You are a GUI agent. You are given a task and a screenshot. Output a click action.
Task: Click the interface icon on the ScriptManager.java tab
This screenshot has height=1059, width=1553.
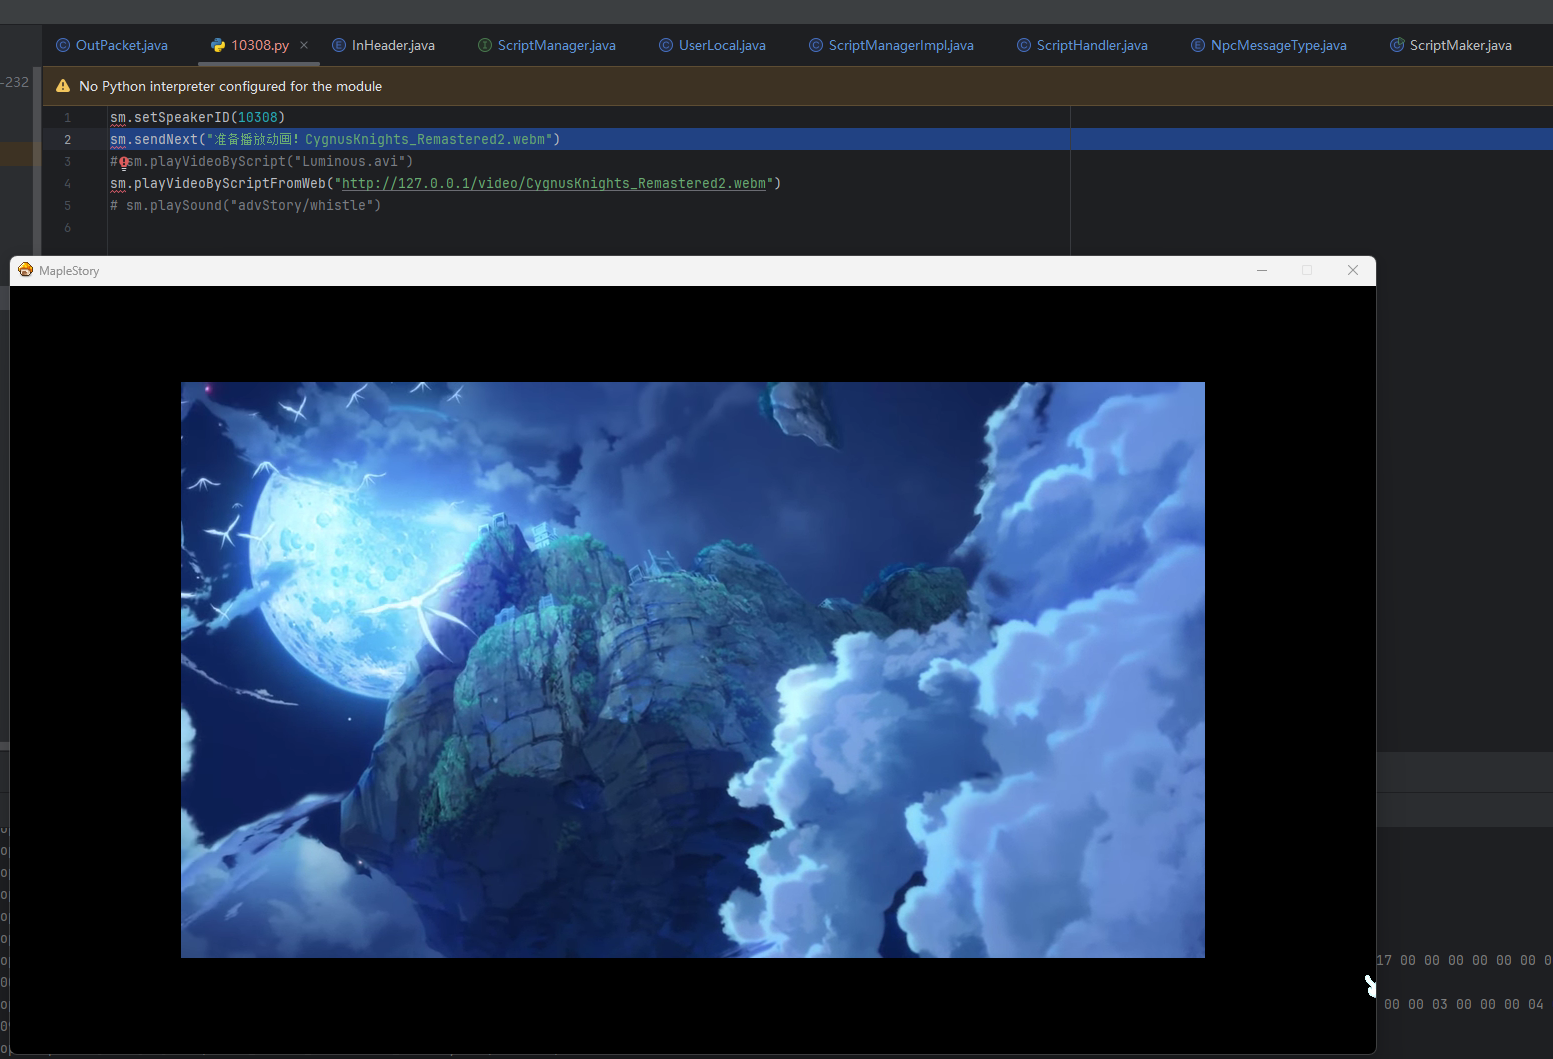pyautogui.click(x=485, y=45)
